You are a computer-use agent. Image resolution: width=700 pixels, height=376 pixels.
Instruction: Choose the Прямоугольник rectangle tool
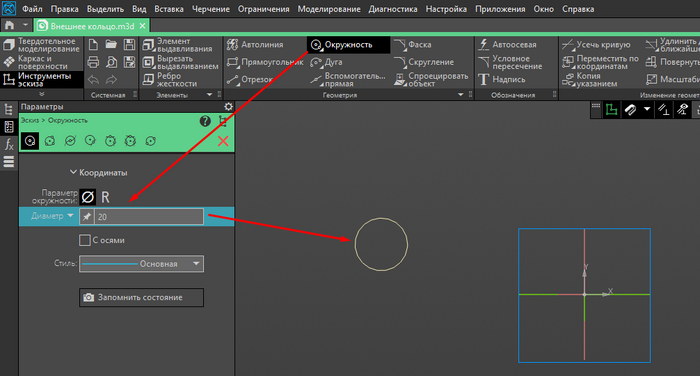click(265, 62)
